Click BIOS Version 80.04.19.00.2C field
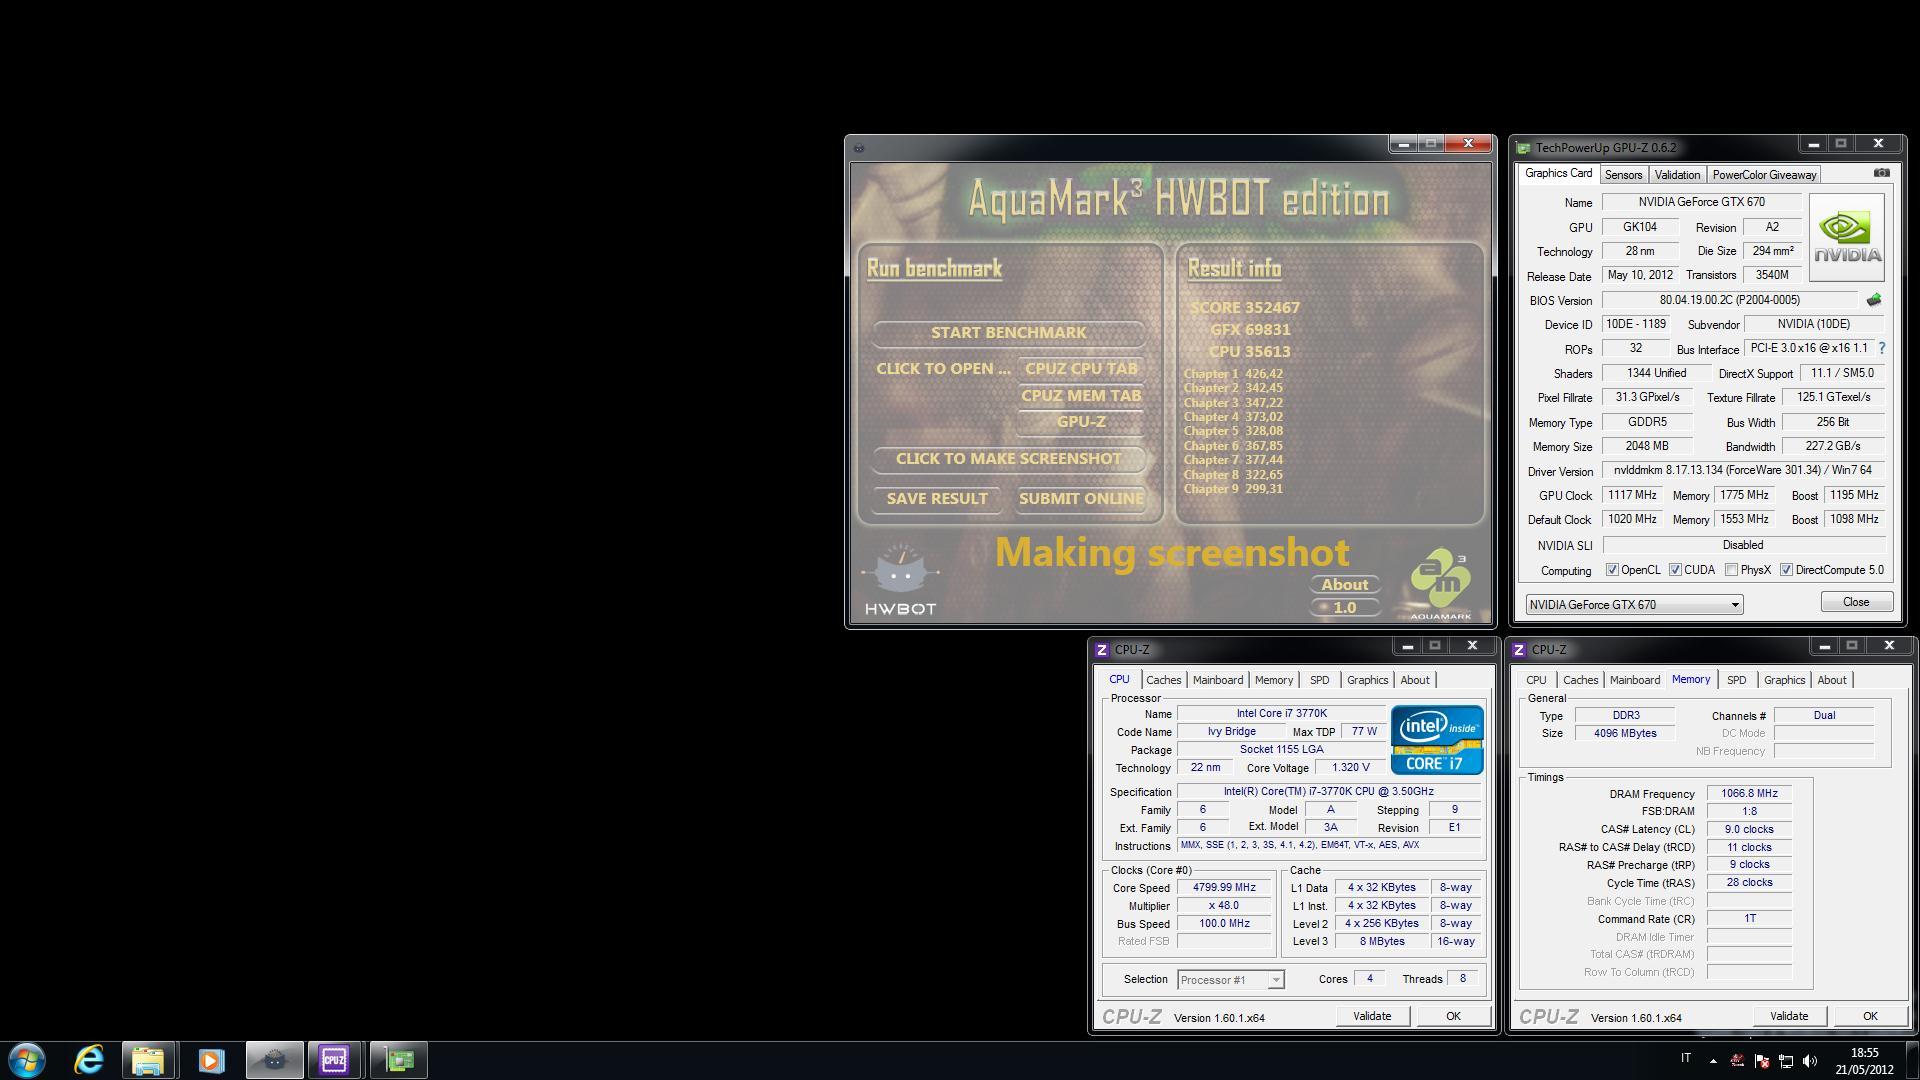This screenshot has height=1080, width=1920. coord(1730,300)
